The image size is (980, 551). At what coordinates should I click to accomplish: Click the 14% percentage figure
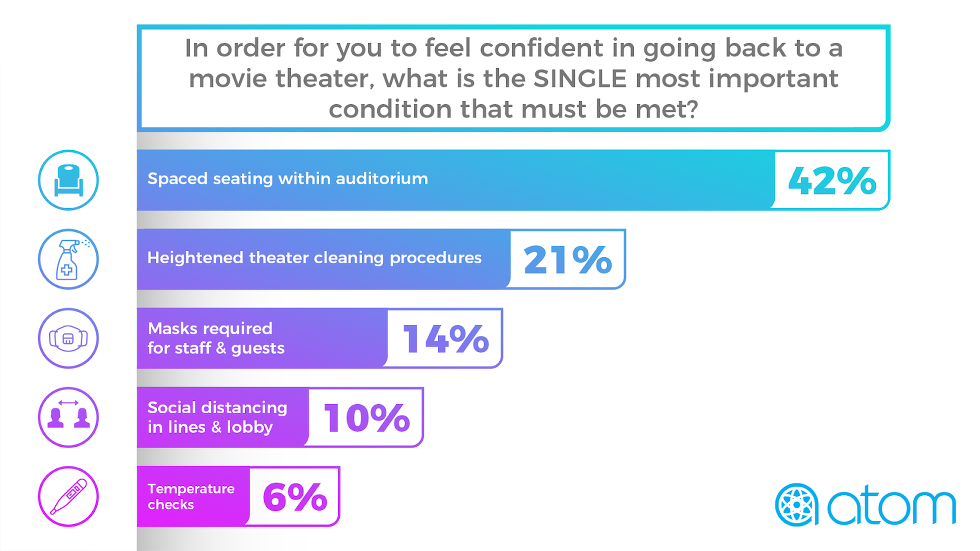(445, 339)
